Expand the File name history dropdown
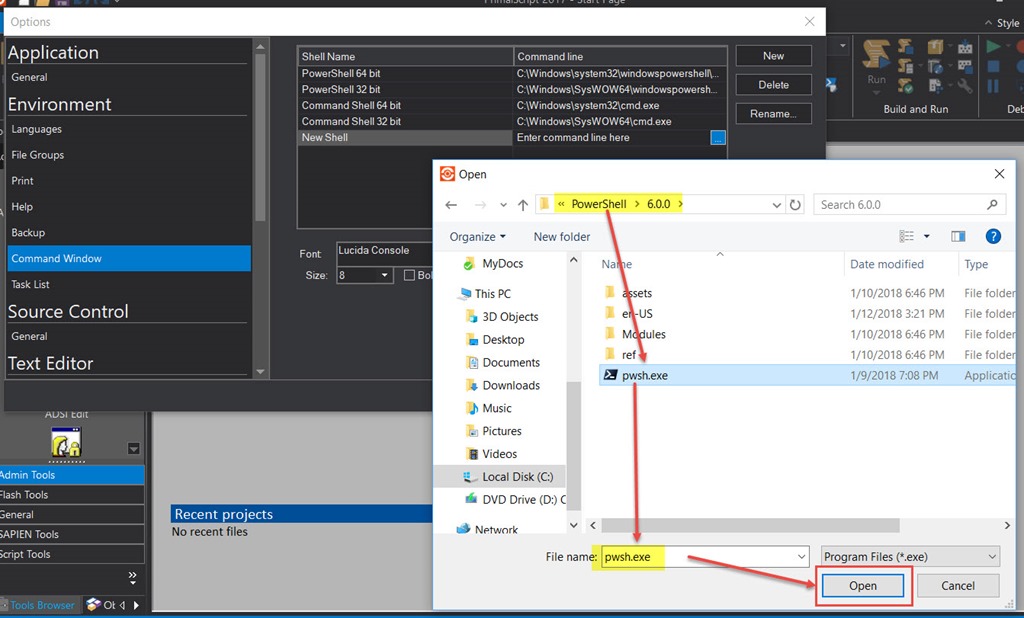Viewport: 1024px width, 618px height. pos(801,557)
